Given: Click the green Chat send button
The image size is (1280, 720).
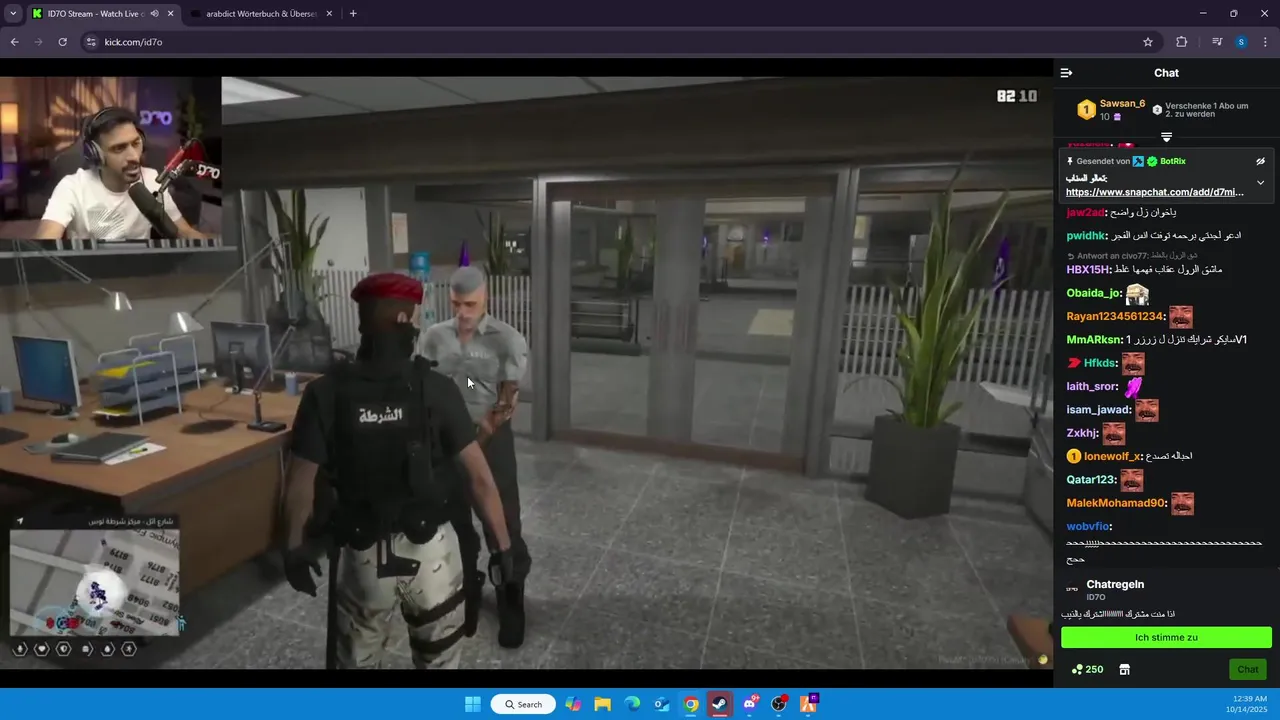Looking at the screenshot, I should pyautogui.click(x=1247, y=669).
